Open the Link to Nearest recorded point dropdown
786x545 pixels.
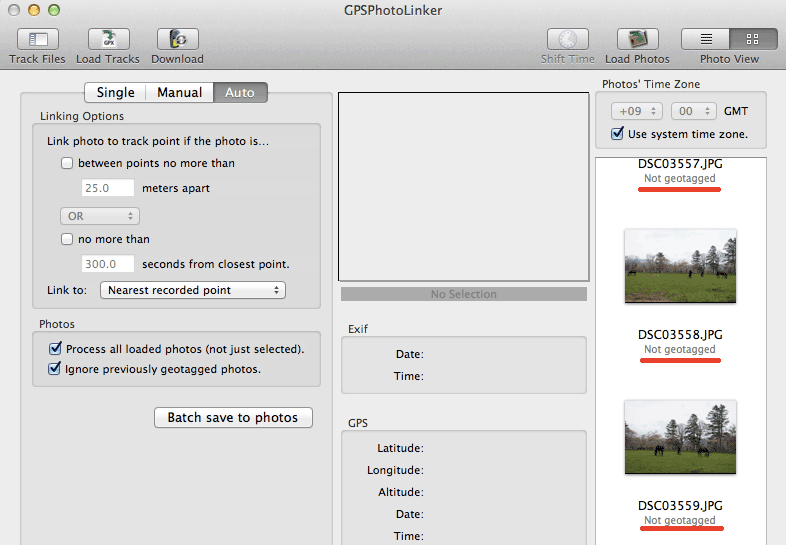193,290
